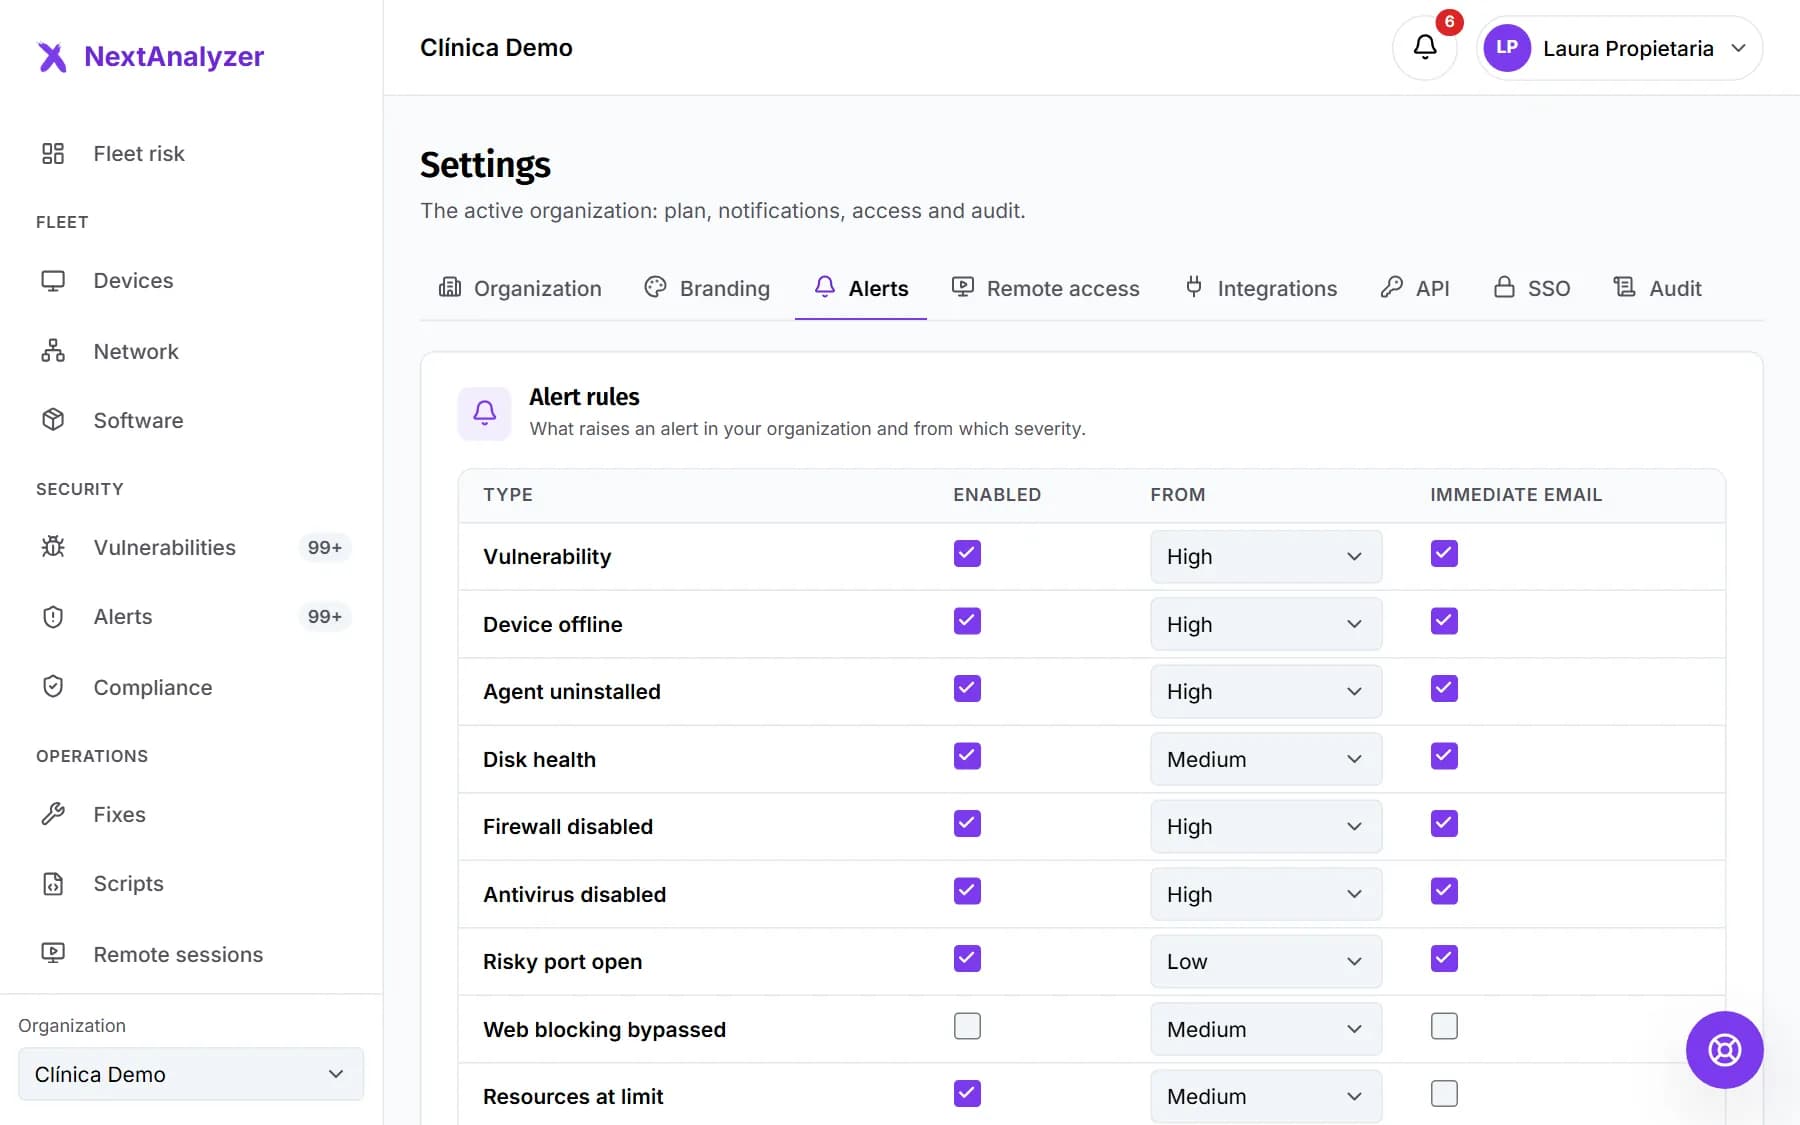Open Risky port open severity dropdown
The image size is (1800, 1125).
[1266, 962]
